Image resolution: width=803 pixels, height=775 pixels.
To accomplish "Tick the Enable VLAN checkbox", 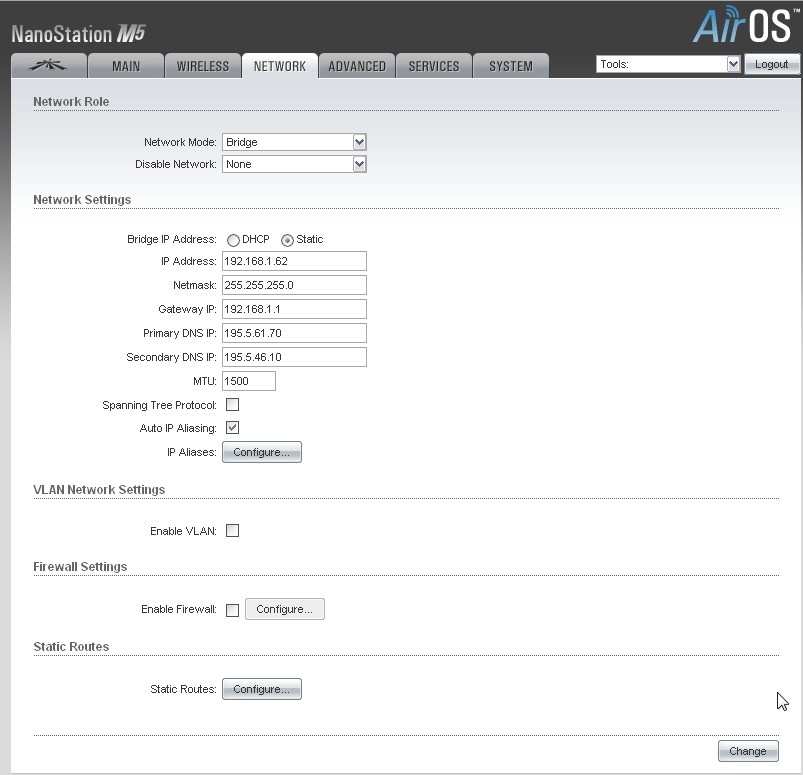I will click(232, 531).
